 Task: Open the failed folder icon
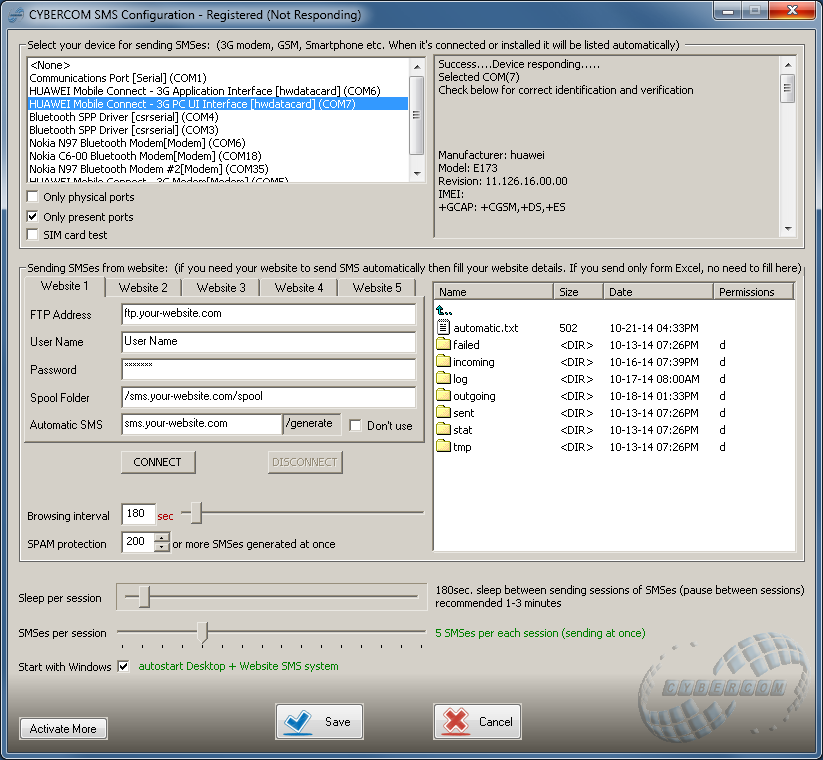click(443, 344)
